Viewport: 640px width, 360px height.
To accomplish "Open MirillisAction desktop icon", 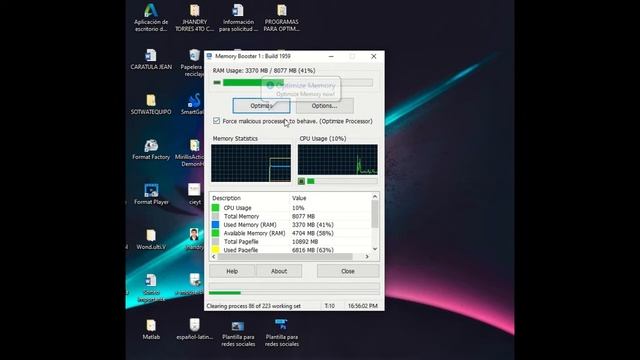I will [191, 153].
